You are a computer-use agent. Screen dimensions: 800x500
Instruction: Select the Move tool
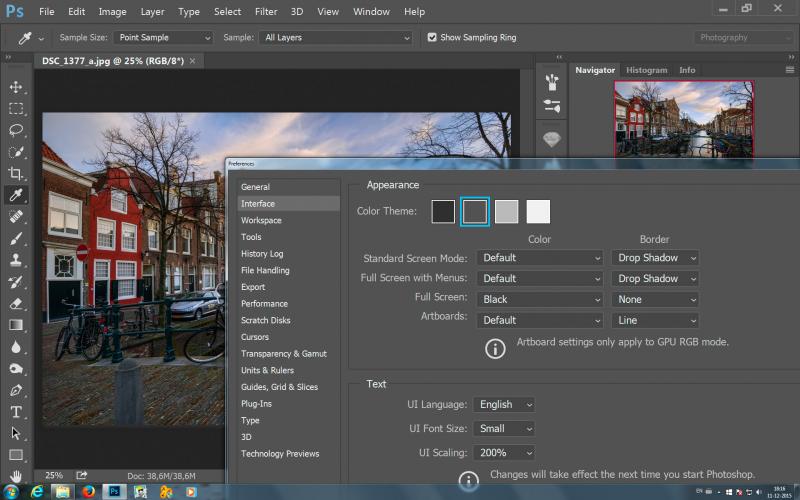[16, 87]
